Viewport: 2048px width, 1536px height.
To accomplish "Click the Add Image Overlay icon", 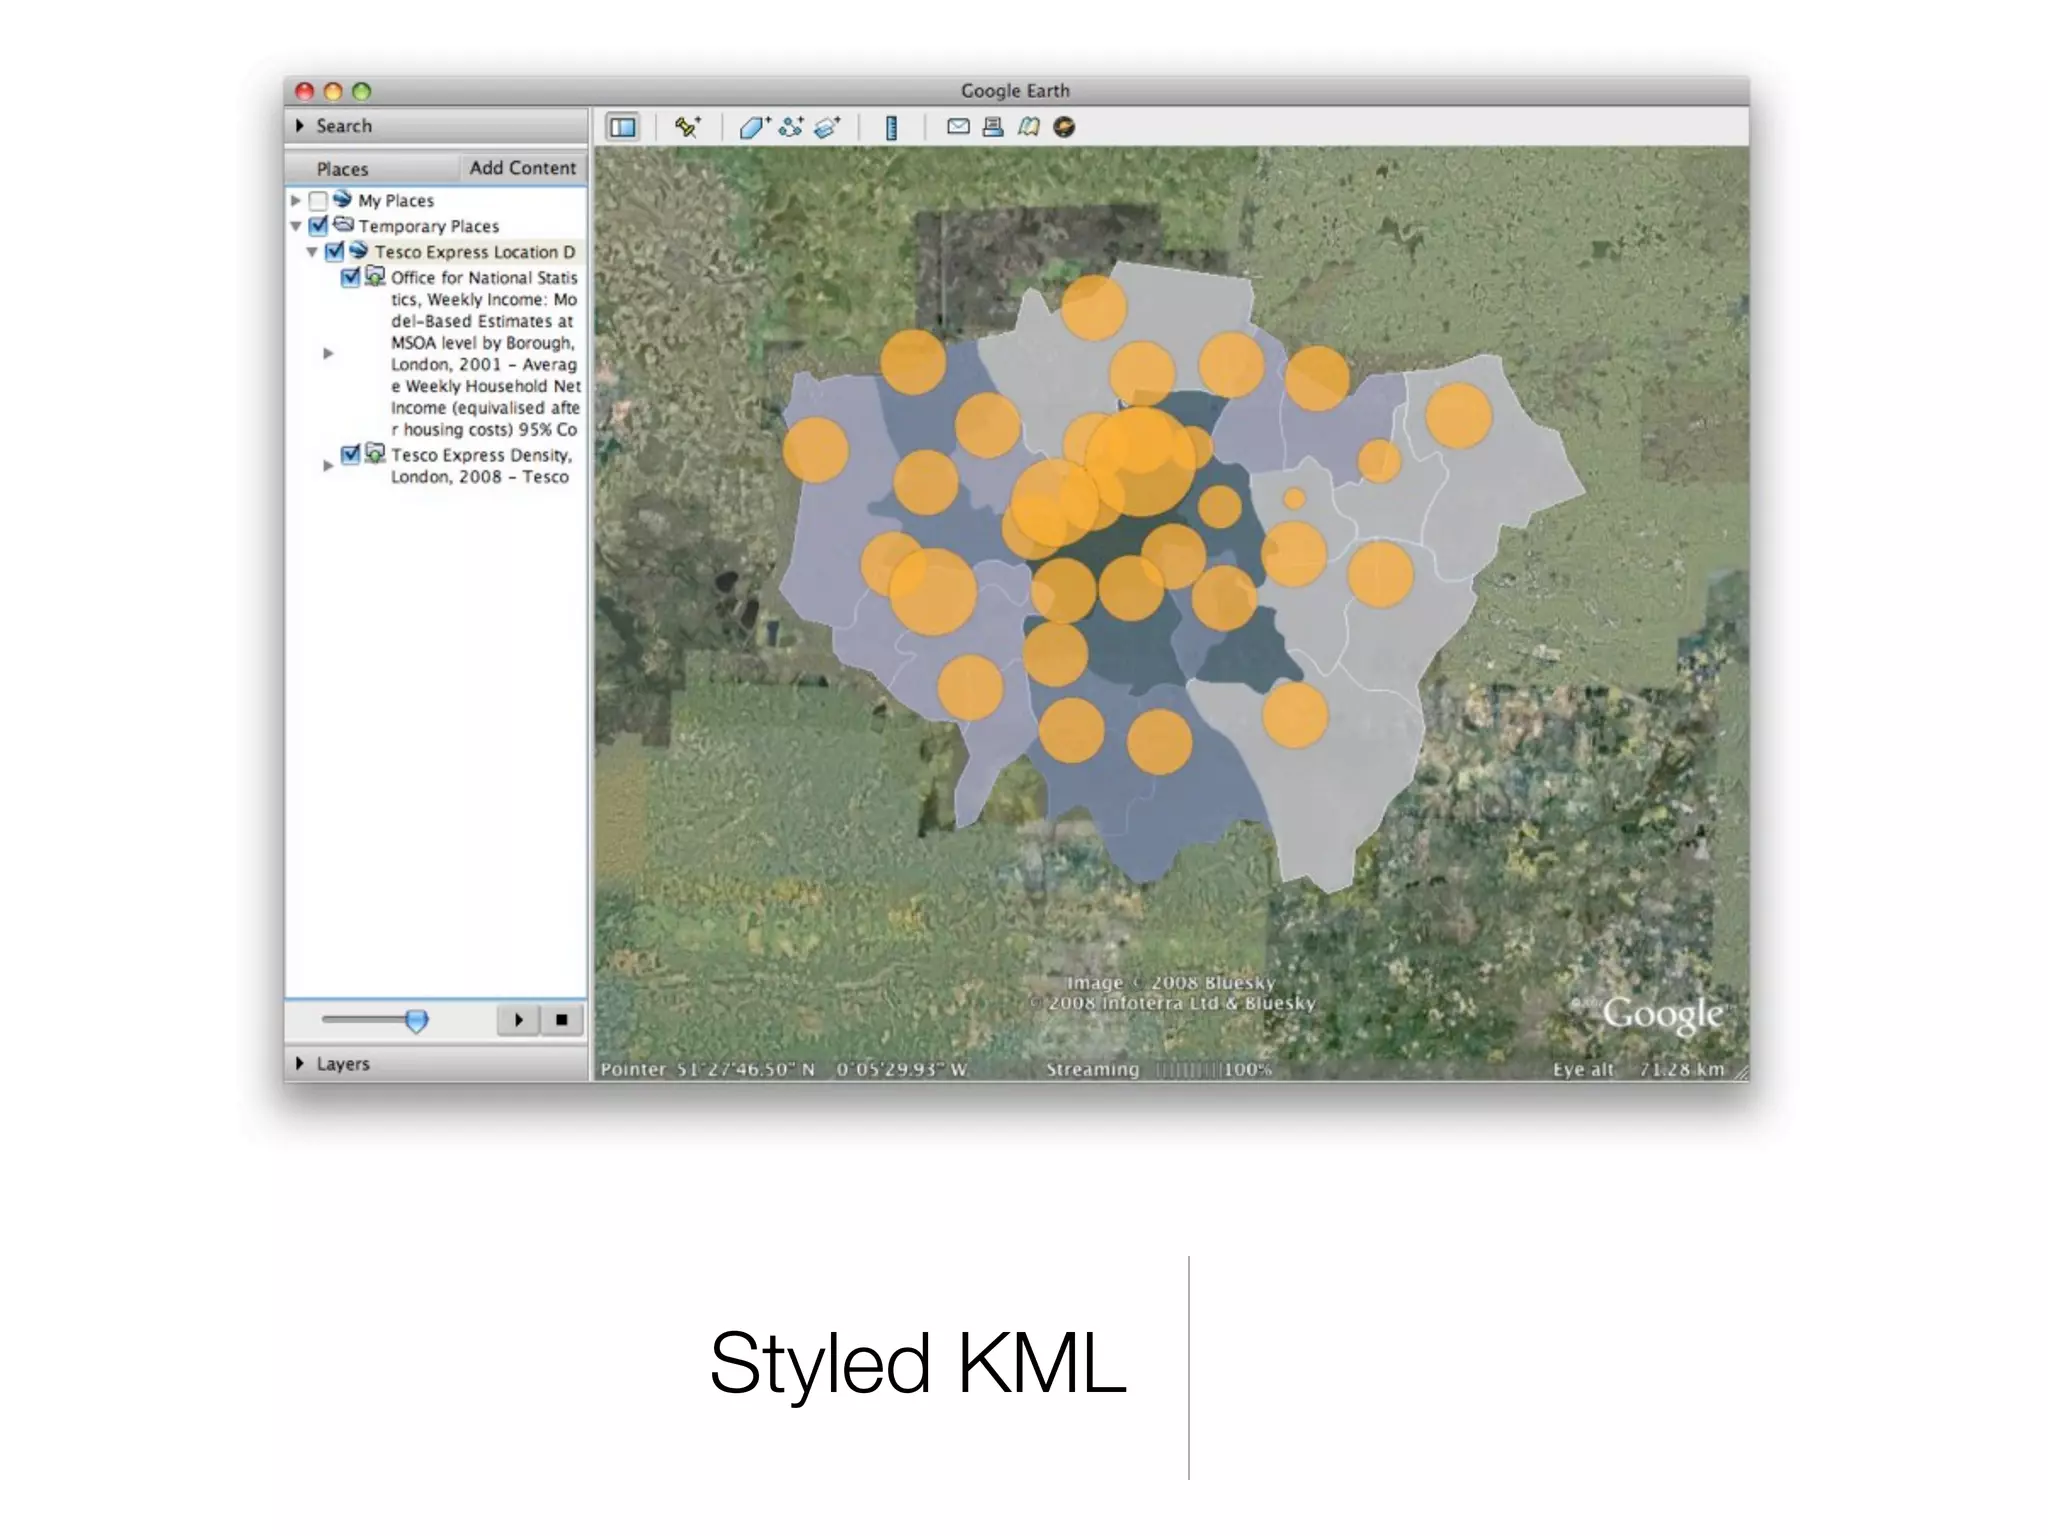I will pyautogui.click(x=827, y=127).
